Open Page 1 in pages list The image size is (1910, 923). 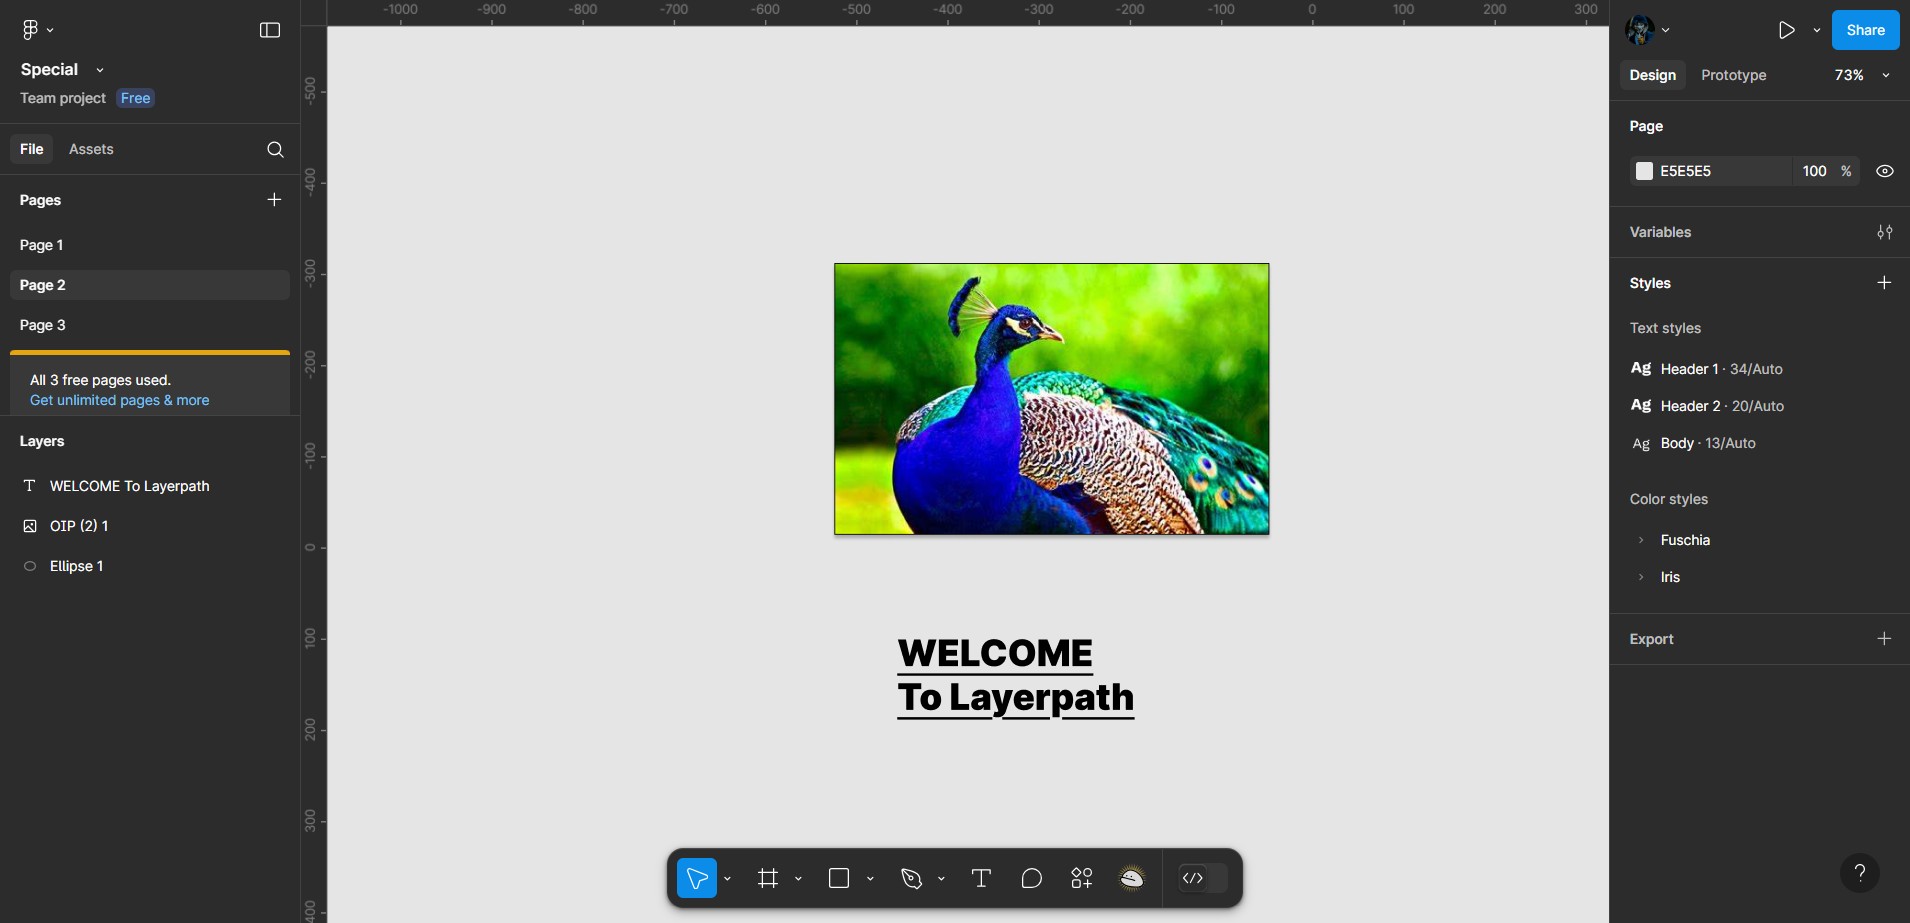150,245
